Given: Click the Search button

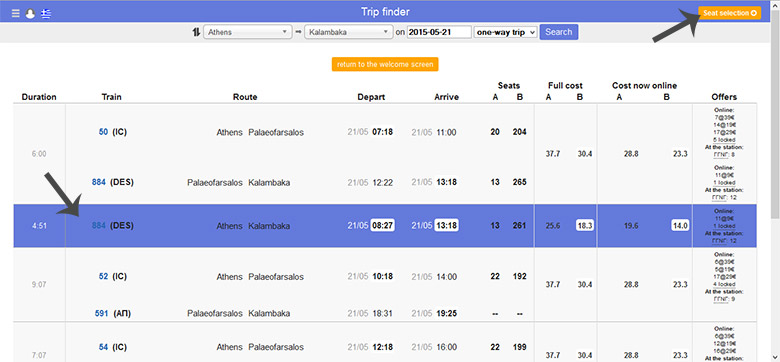Looking at the screenshot, I should pyautogui.click(x=559, y=32).
